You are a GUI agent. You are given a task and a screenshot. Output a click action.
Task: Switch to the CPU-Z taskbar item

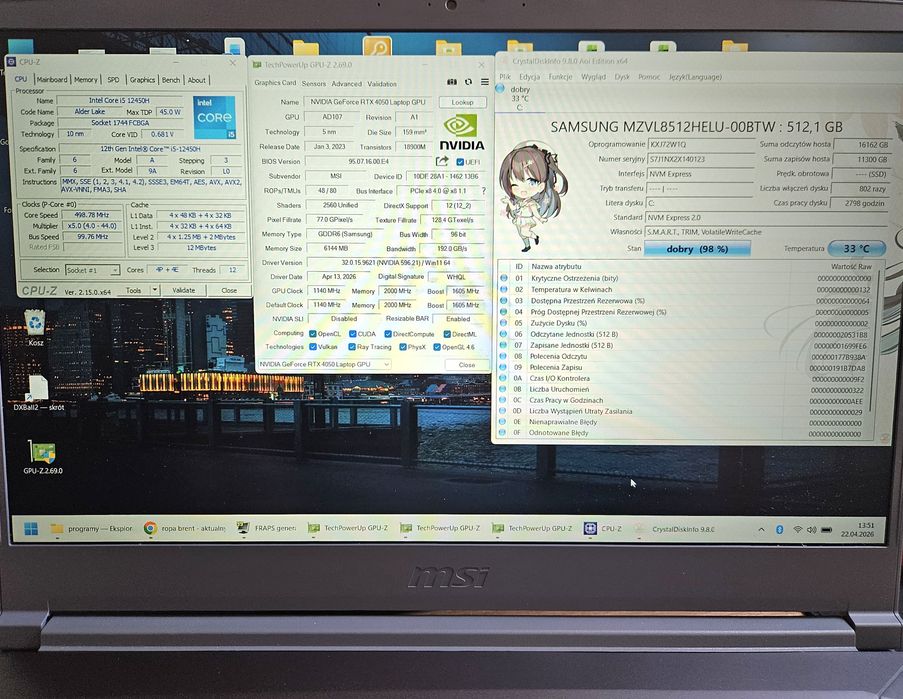[x=603, y=528]
